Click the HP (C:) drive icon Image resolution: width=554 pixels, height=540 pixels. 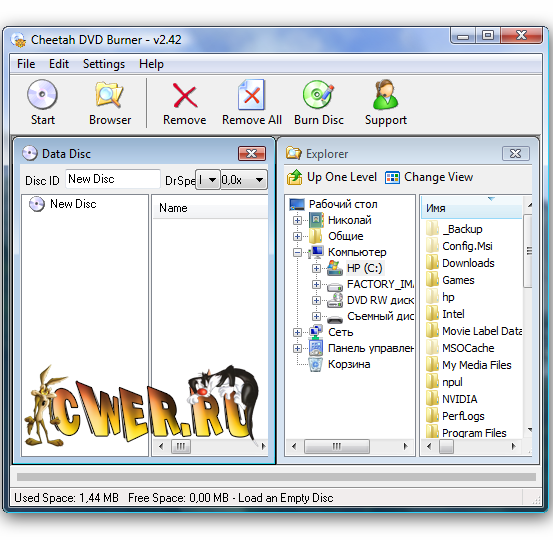pos(335,268)
